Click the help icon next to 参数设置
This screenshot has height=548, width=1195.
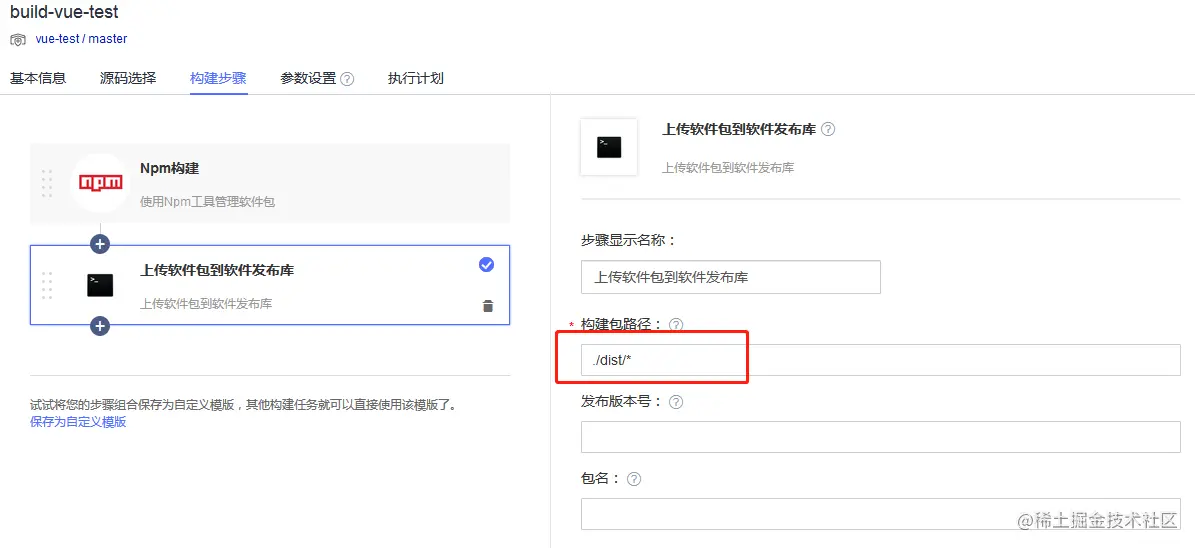(347, 79)
